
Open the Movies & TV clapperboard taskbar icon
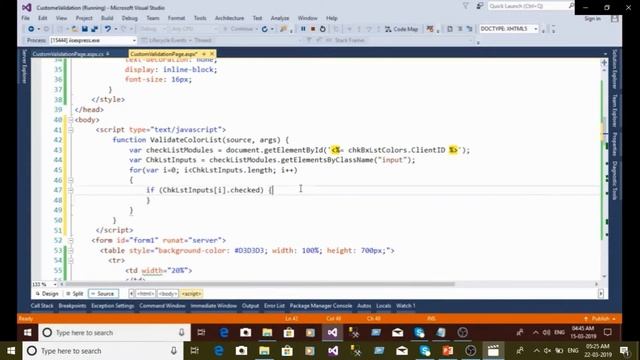pos(493,351)
